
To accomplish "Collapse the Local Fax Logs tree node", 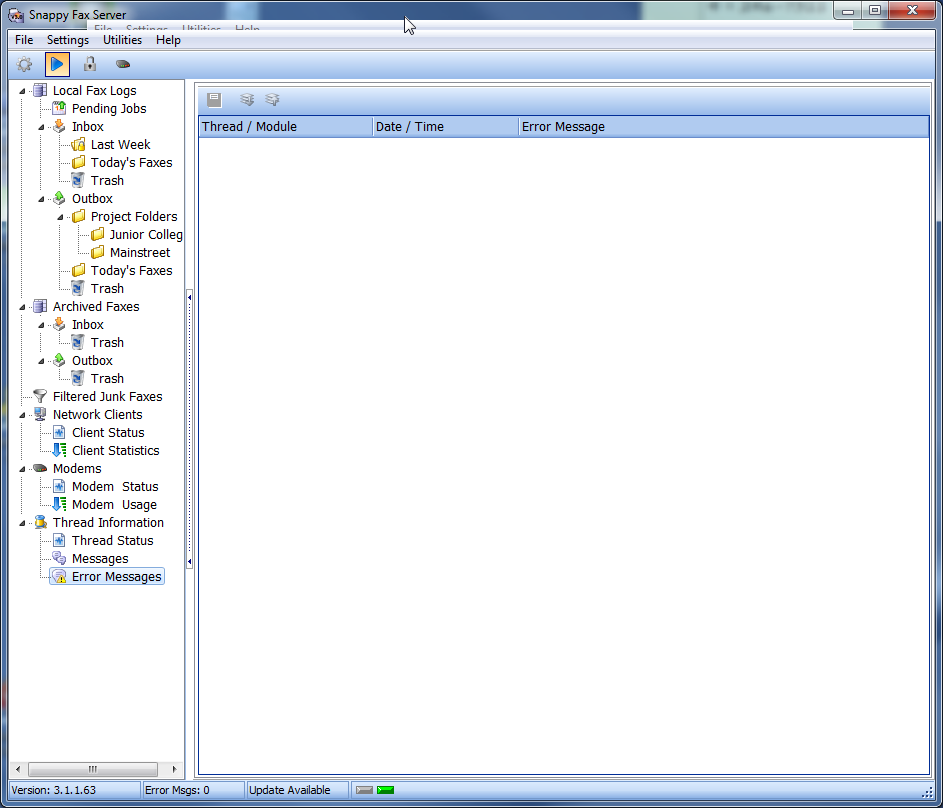I will coord(23,91).
